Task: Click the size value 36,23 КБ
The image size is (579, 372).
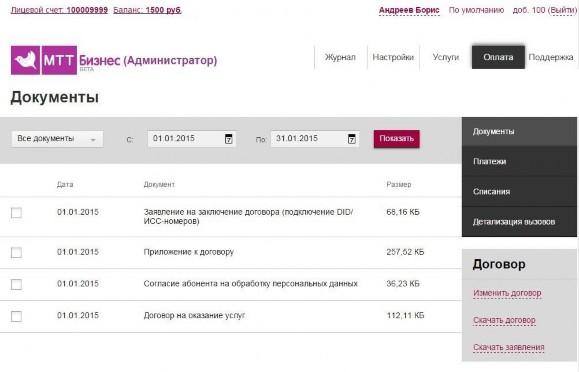Action: [x=403, y=284]
